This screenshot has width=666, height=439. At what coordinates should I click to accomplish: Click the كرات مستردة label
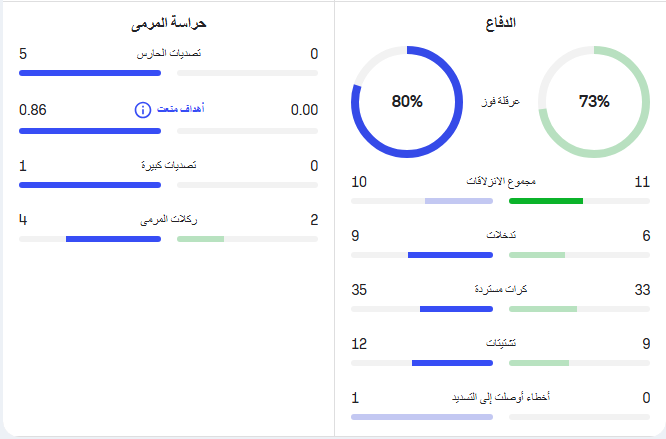[x=501, y=289]
